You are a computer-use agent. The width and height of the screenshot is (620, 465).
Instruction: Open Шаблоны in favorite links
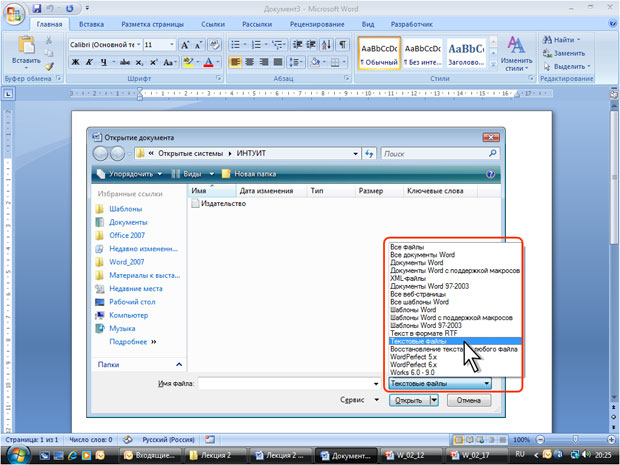pyautogui.click(x=125, y=208)
